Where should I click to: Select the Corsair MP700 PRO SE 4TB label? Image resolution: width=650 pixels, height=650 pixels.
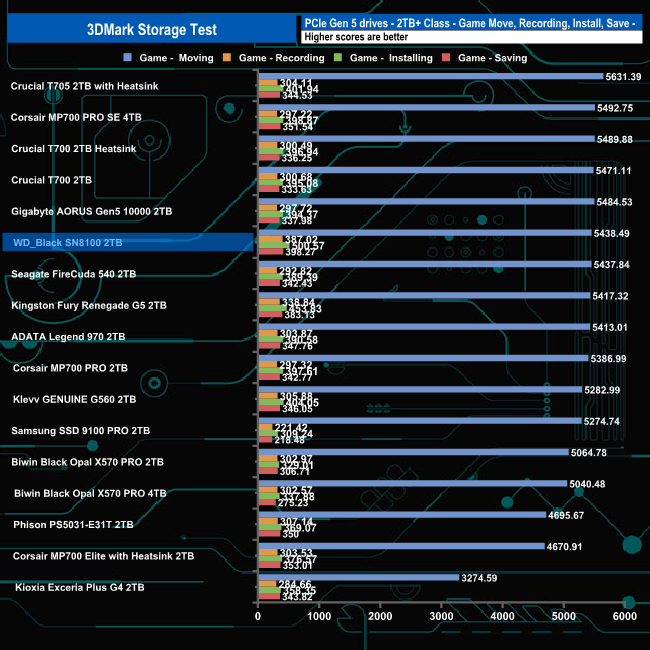coord(76,117)
